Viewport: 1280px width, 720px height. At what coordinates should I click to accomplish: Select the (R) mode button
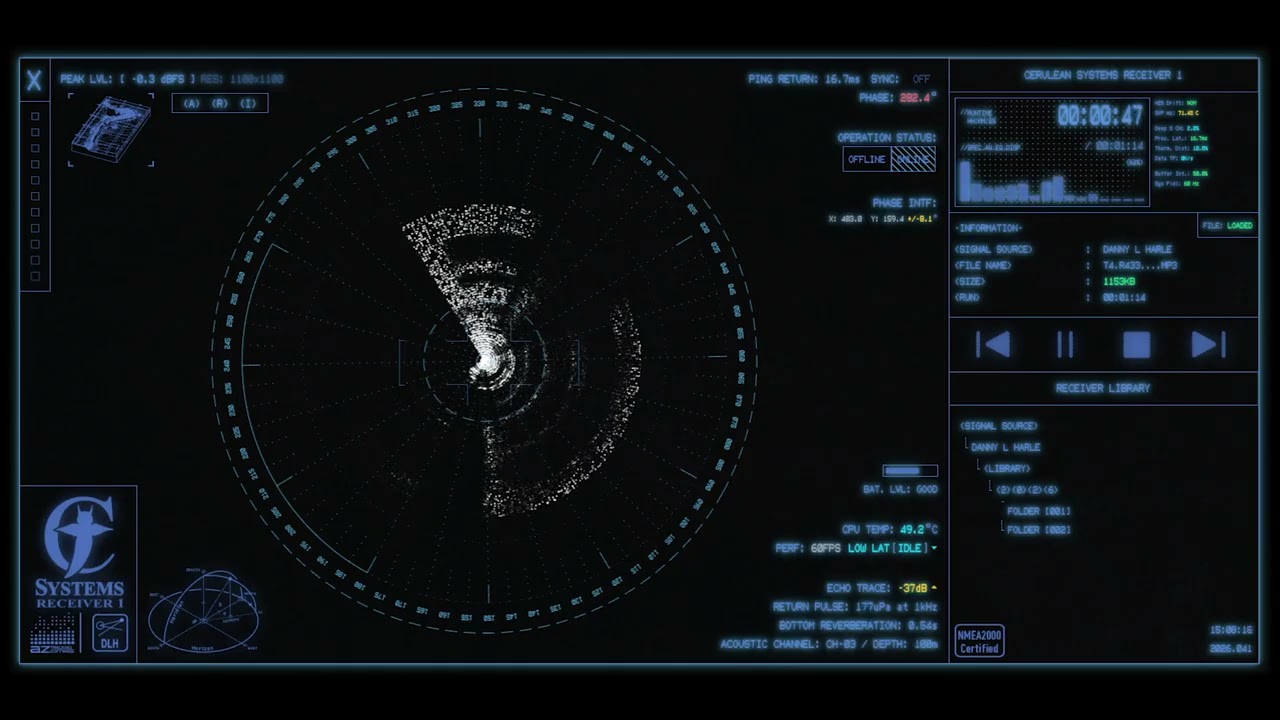coord(219,103)
